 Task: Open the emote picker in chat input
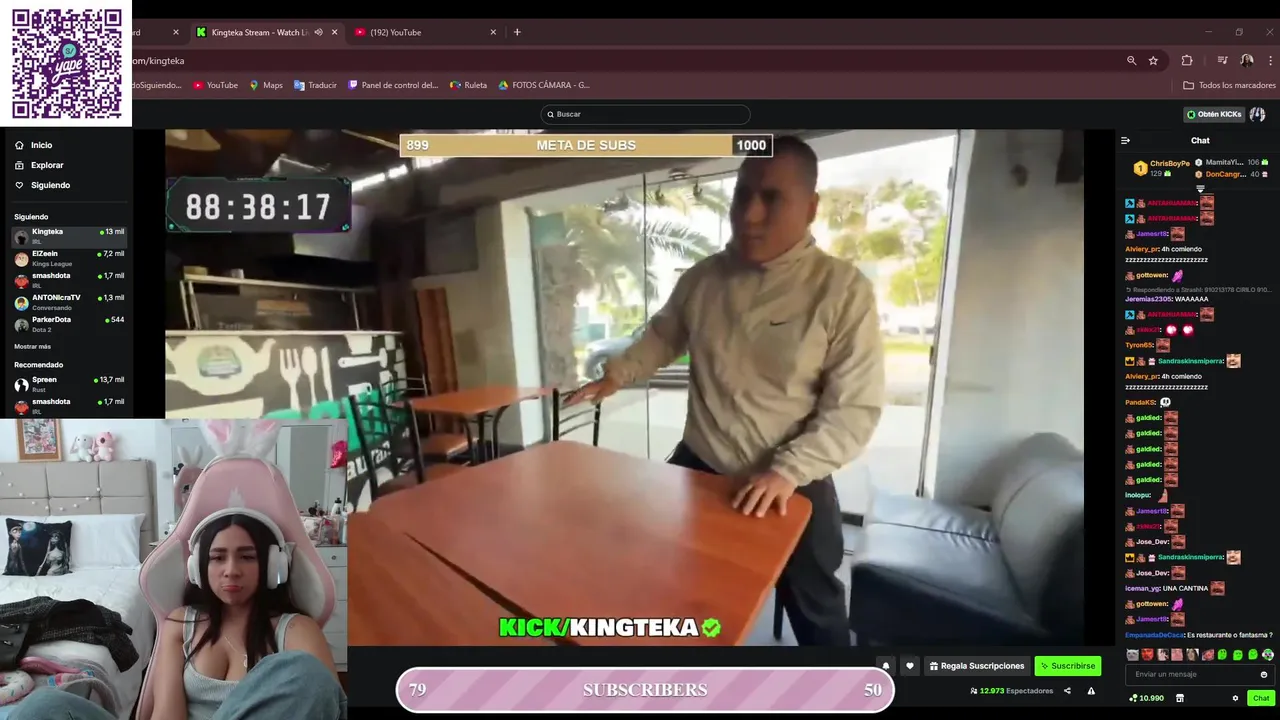tap(1264, 674)
